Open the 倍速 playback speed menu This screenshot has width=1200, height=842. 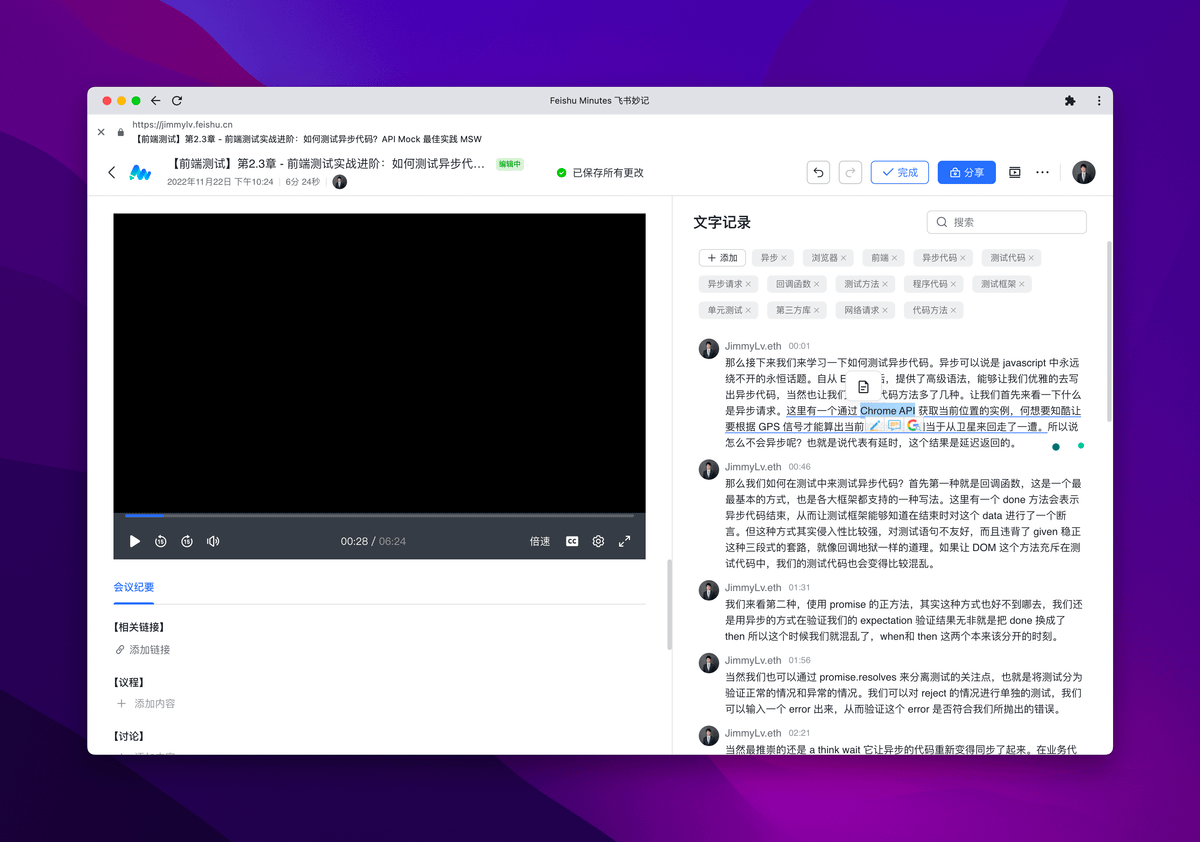point(540,541)
